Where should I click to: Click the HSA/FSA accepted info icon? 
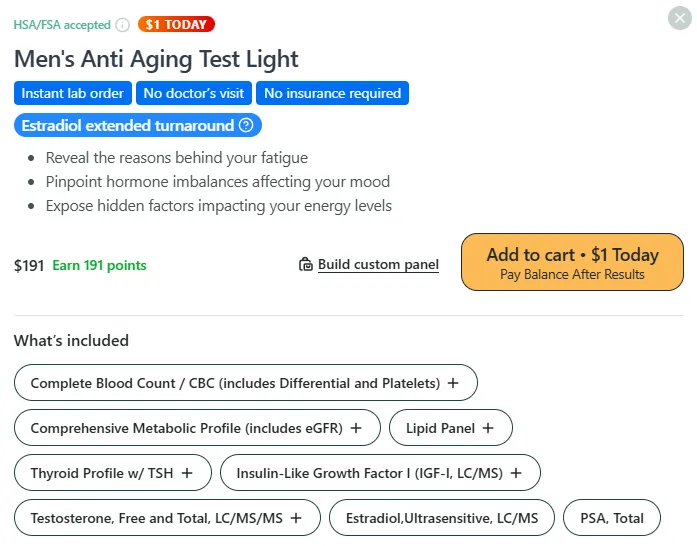point(123,25)
